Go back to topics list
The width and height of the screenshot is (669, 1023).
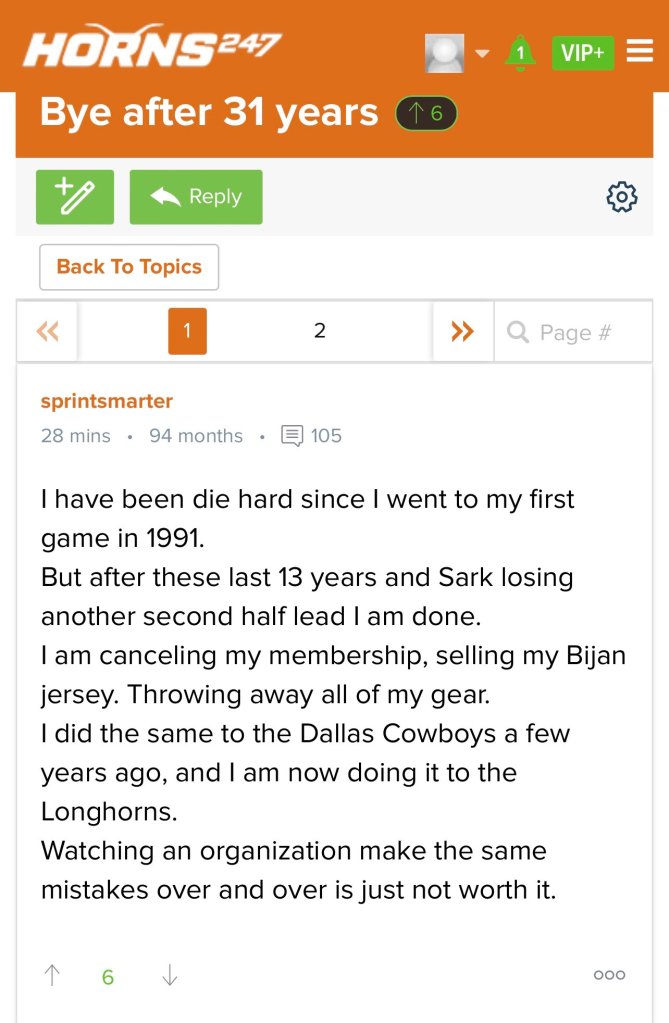[x=129, y=267]
